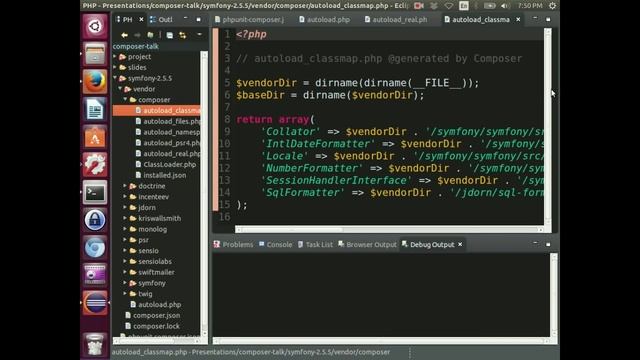Open the sound volume indicator
Image resolution: width=640 pixels, height=360 pixels.
[x=506, y=6]
